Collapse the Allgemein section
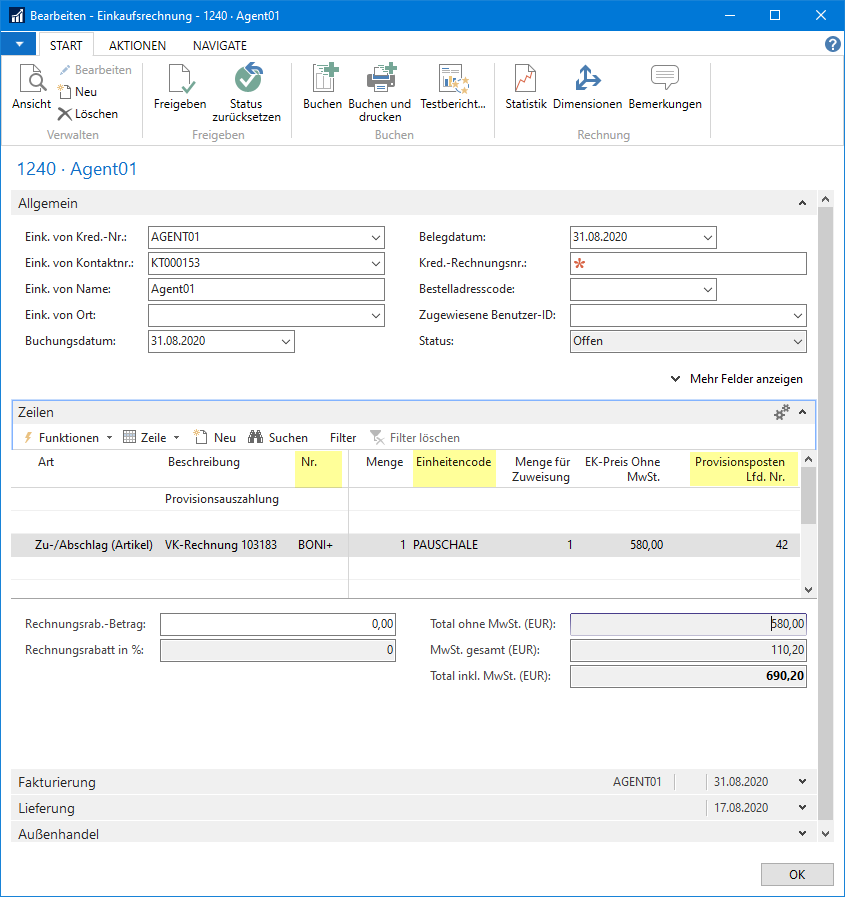Viewport: 845px width, 897px height. [x=802, y=203]
